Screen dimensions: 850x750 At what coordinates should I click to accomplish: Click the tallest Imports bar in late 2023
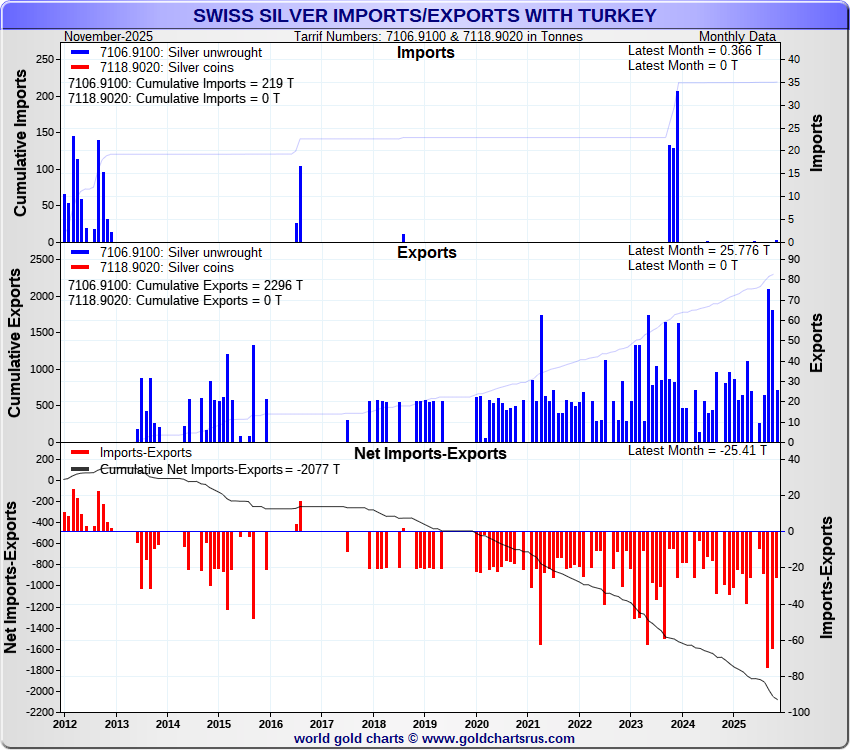pyautogui.click(x=677, y=166)
